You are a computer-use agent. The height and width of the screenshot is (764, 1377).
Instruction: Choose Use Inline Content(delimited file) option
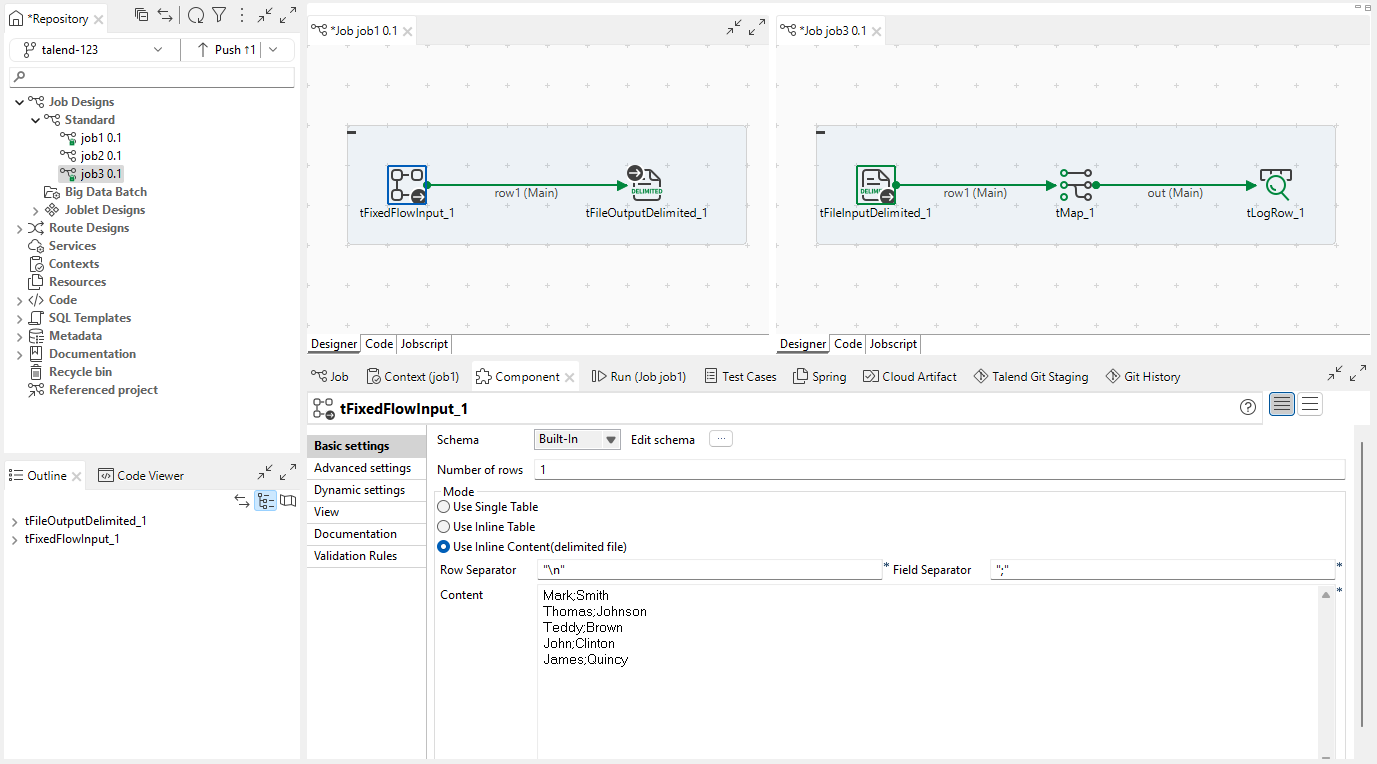pyautogui.click(x=444, y=547)
